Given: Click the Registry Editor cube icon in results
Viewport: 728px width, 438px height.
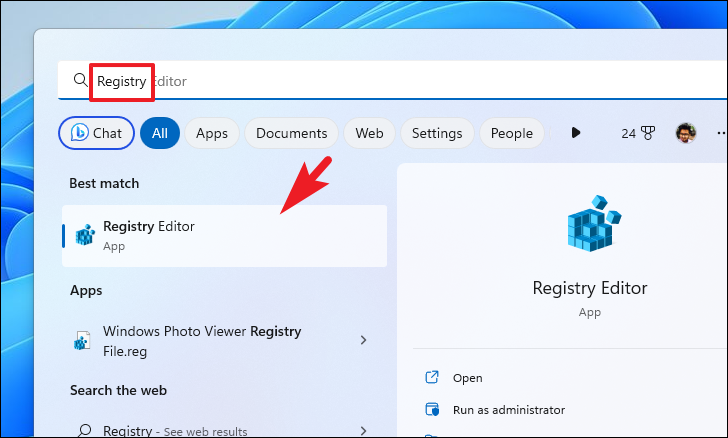Looking at the screenshot, I should pyautogui.click(x=85, y=235).
